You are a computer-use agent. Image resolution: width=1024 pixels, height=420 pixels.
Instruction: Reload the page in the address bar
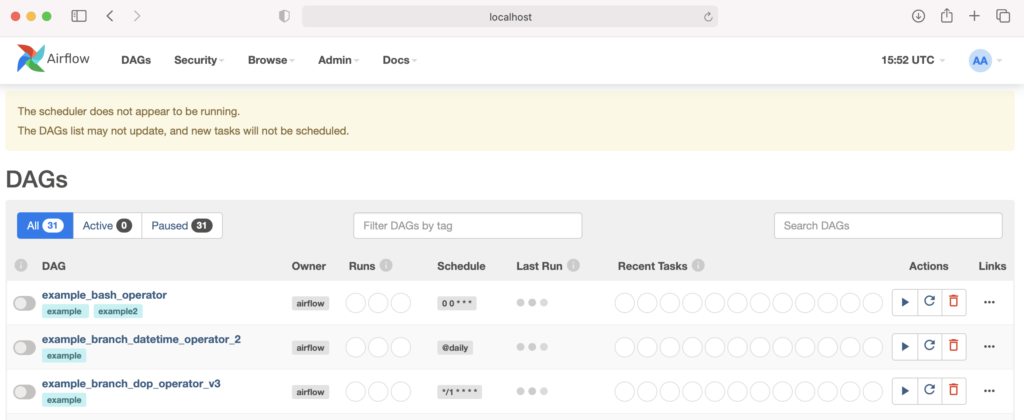pyautogui.click(x=708, y=16)
